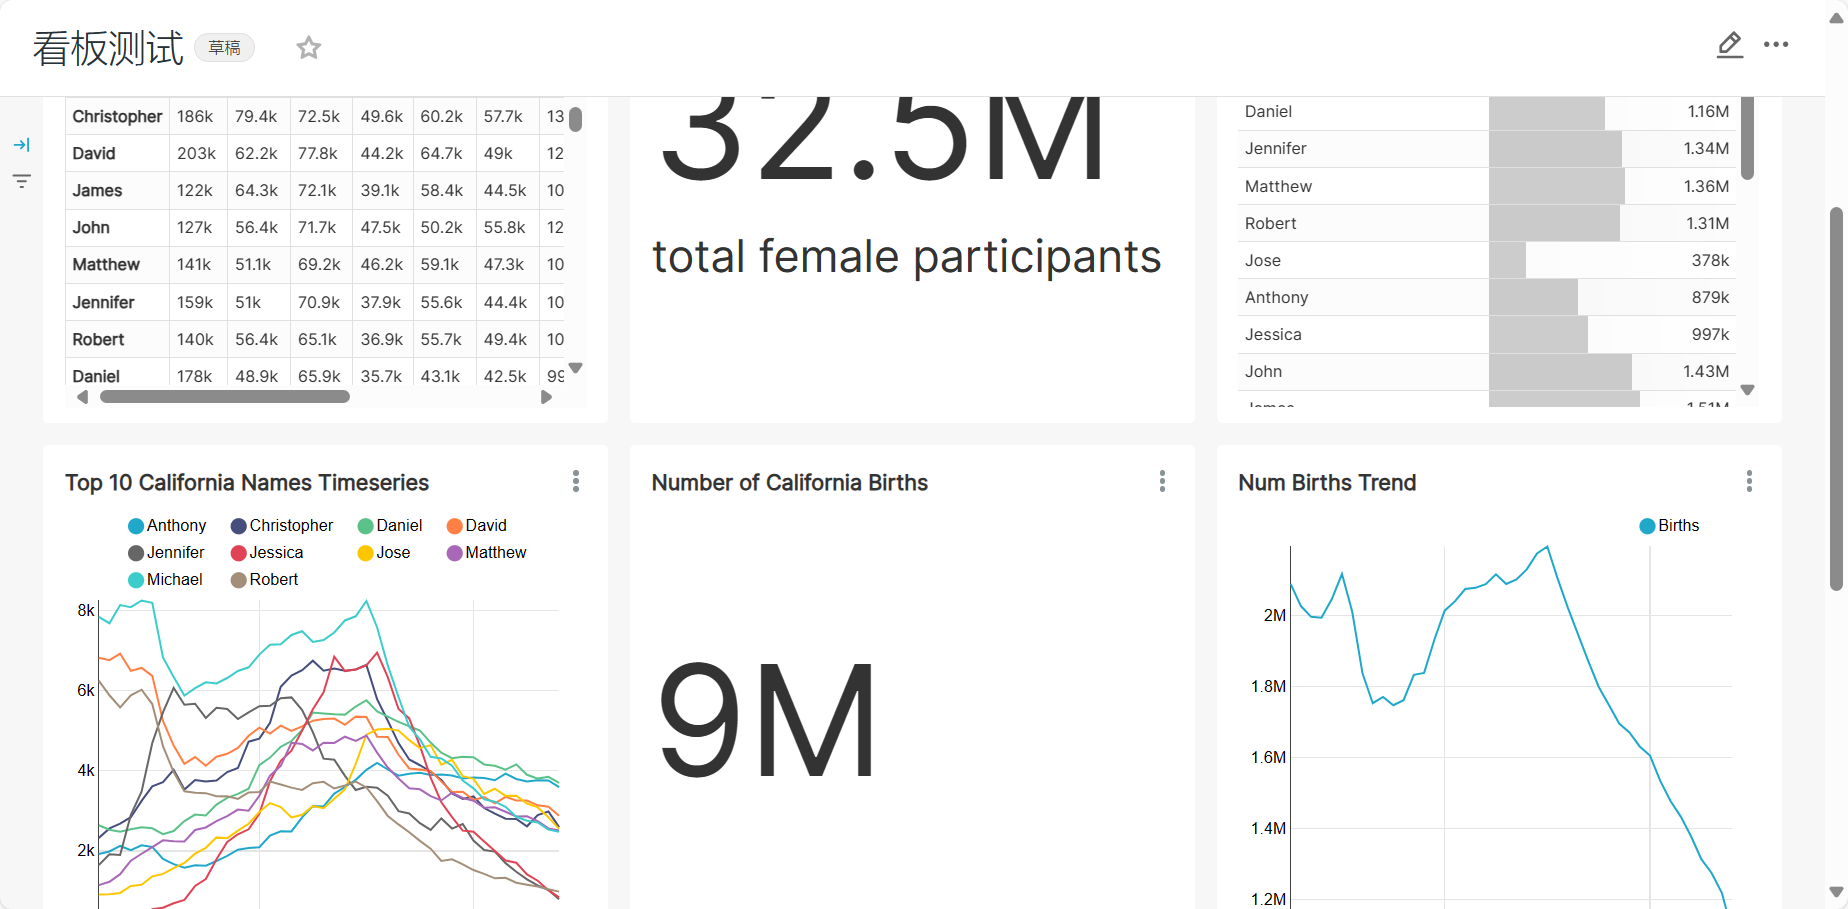Viewport: 1848px width, 909px height.
Task: Open Num Births Trend chart menu
Action: pos(1749,481)
